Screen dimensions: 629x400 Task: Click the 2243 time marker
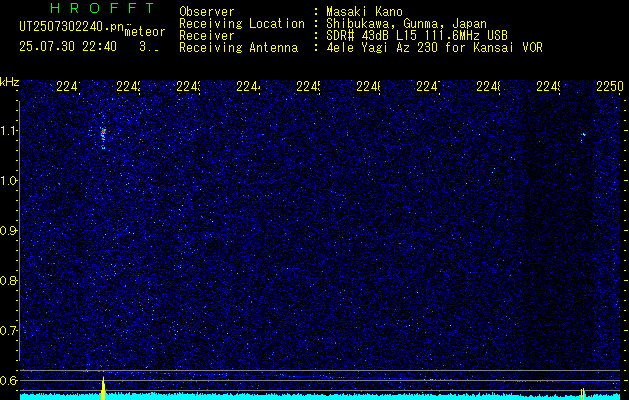[189, 86]
